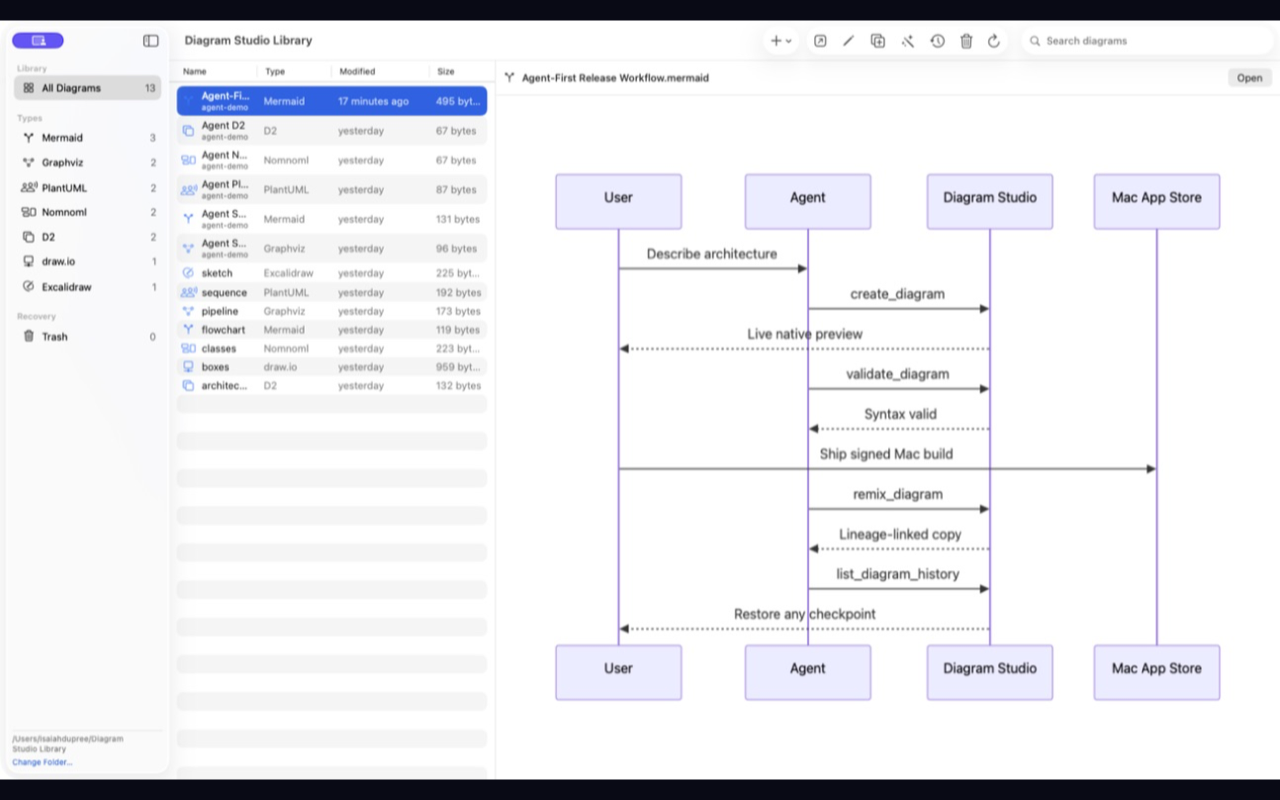
Task: Click the Change Folder... link
Action: tap(42, 762)
